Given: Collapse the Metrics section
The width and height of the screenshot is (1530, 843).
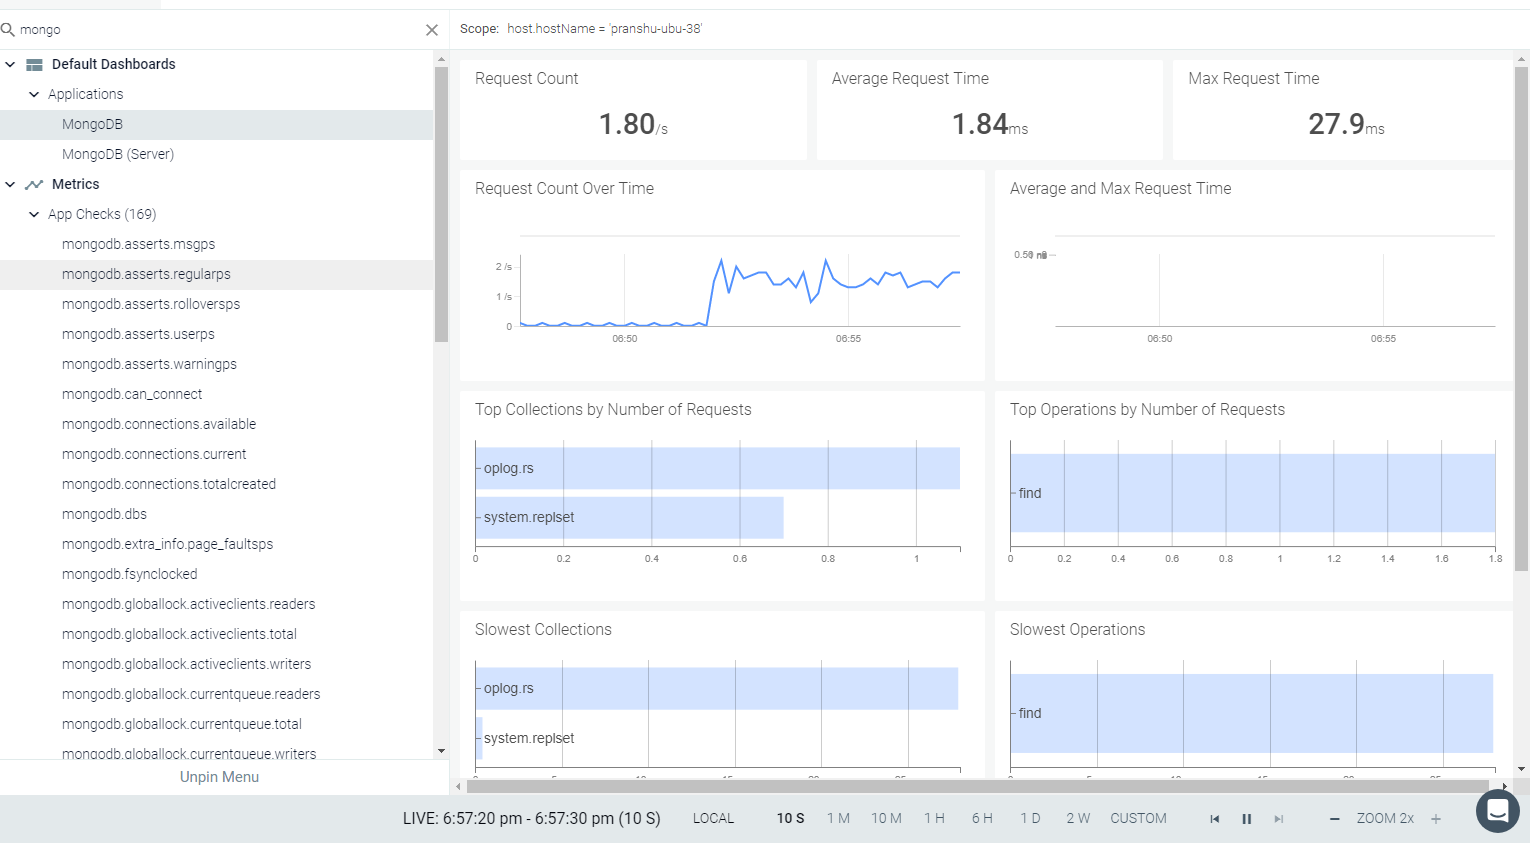Looking at the screenshot, I should point(10,184).
